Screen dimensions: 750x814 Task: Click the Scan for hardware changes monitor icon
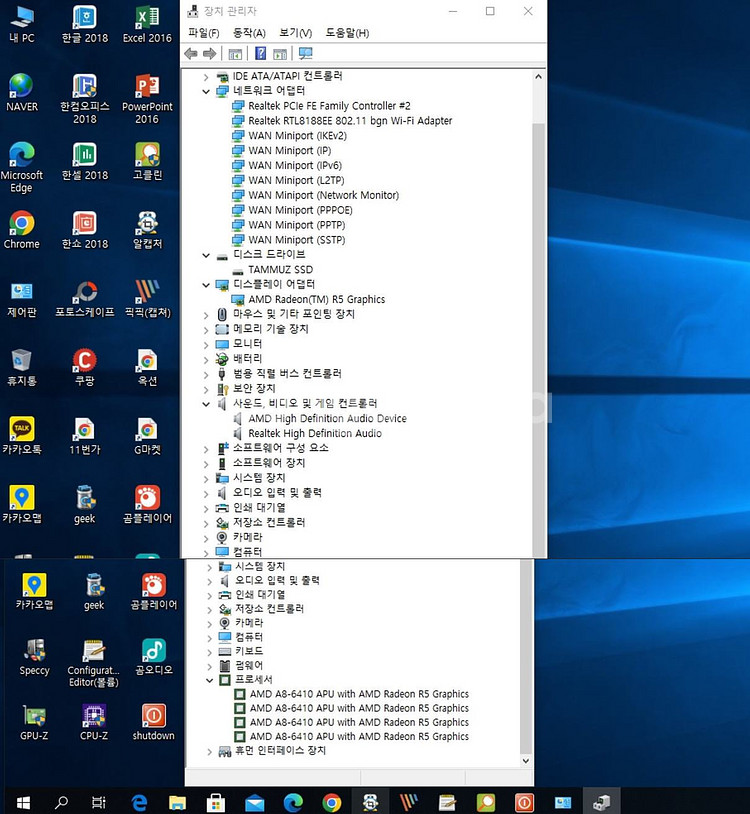pos(306,53)
